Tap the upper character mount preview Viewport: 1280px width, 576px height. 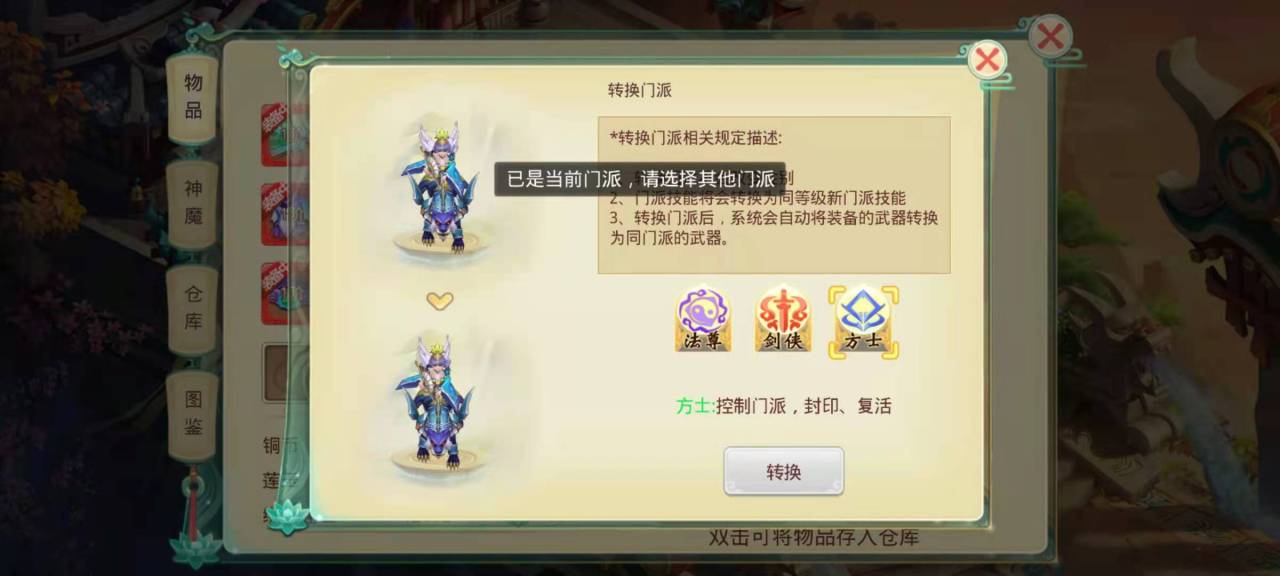439,188
